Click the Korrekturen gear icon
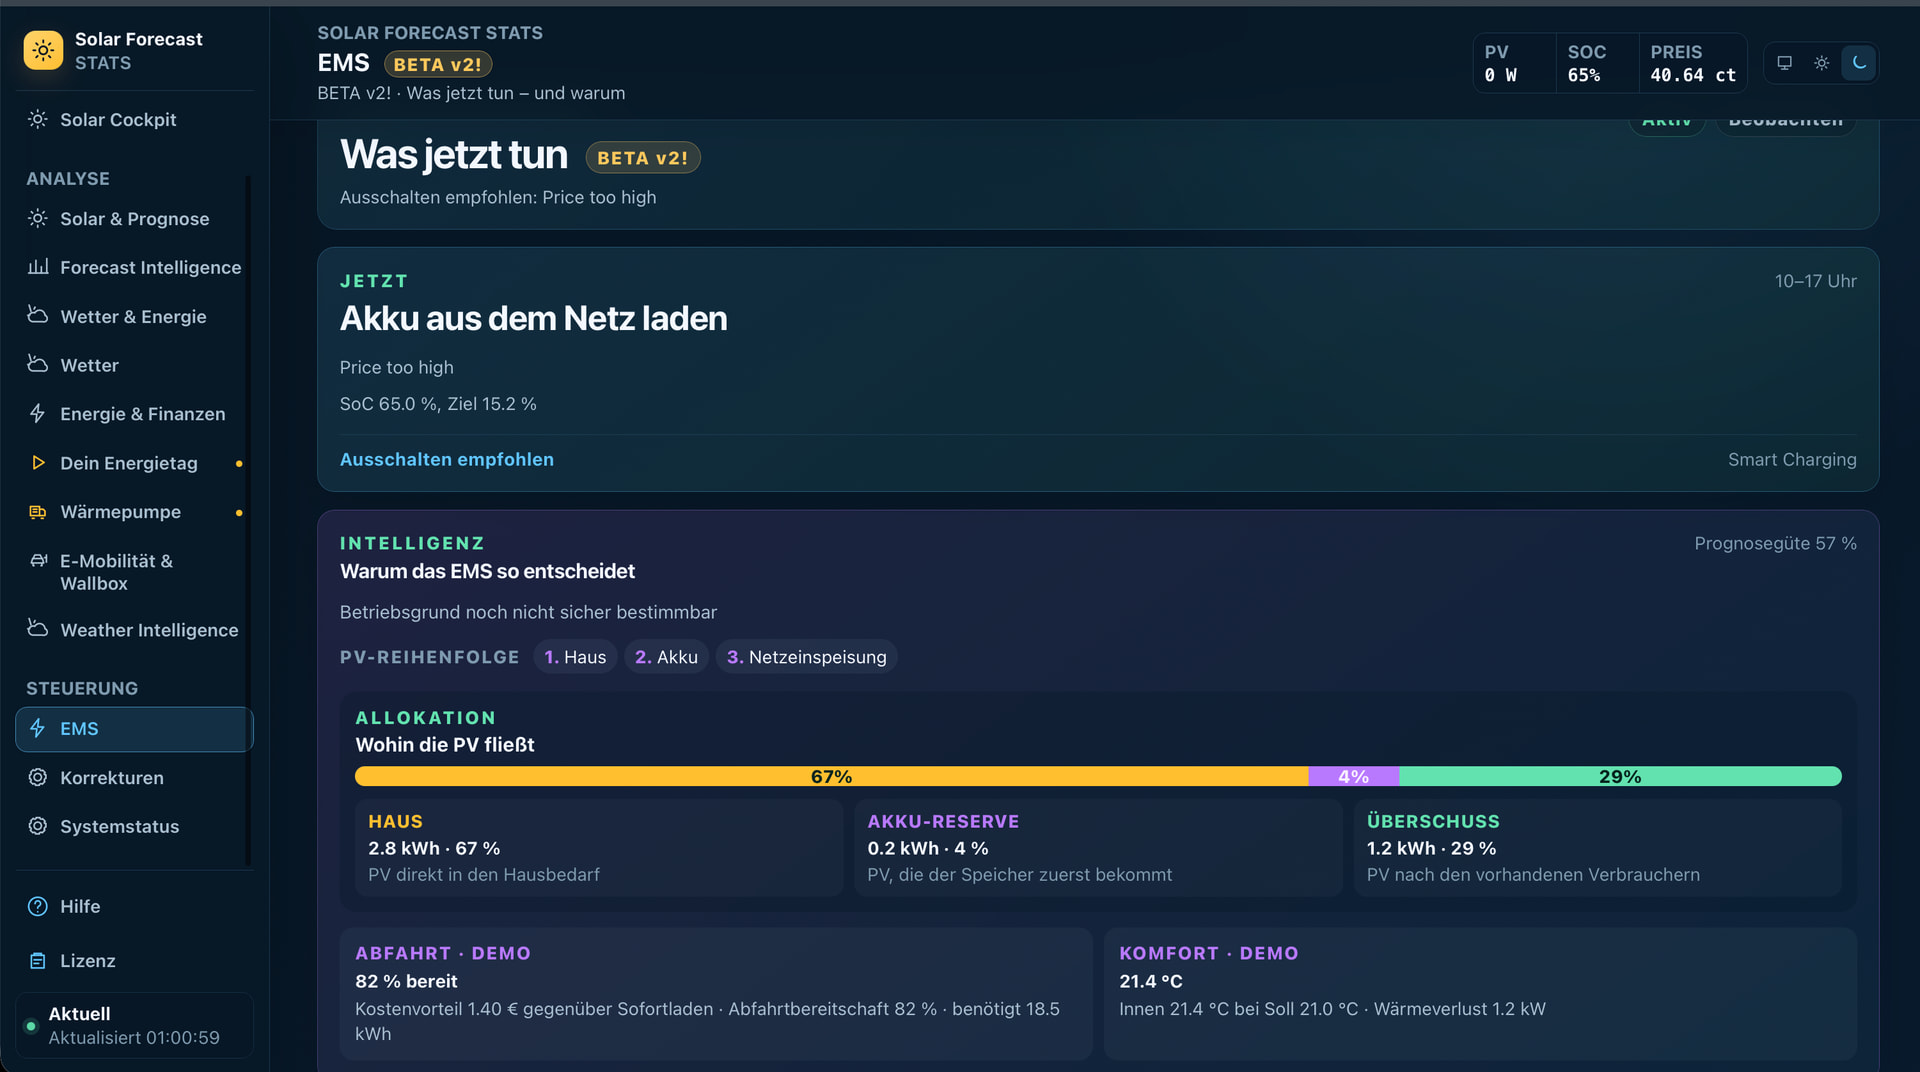Viewport: 1920px width, 1072px height. coord(38,777)
